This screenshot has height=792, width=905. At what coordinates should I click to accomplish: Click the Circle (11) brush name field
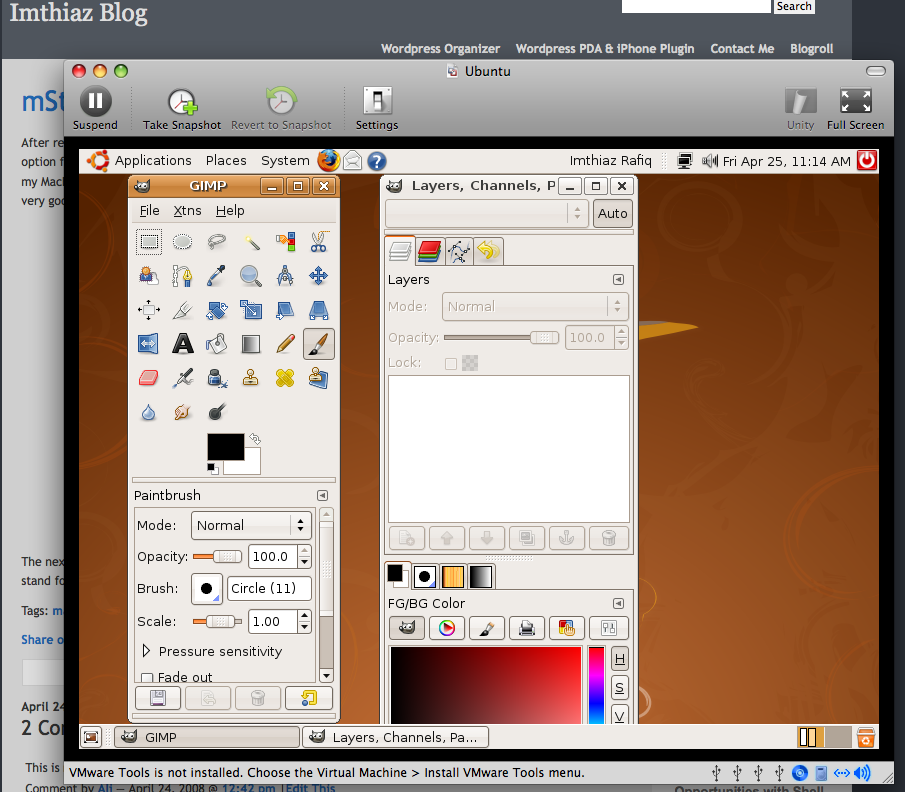point(269,589)
